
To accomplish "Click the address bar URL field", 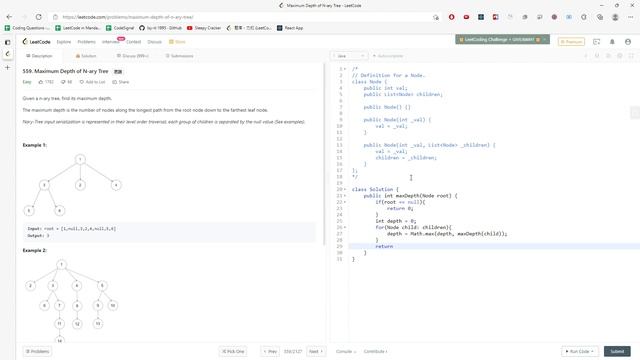I will (245, 17).
